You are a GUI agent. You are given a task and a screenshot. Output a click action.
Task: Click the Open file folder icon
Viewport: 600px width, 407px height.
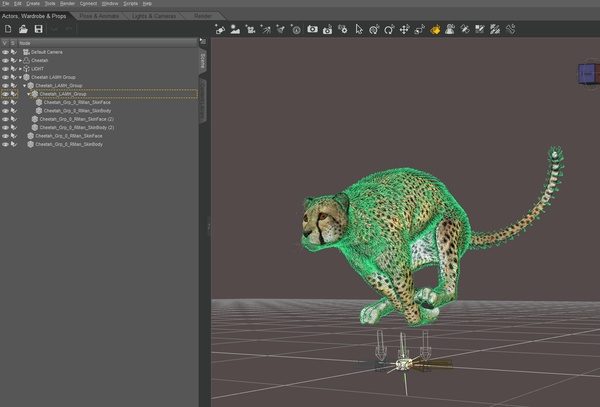click(23, 30)
